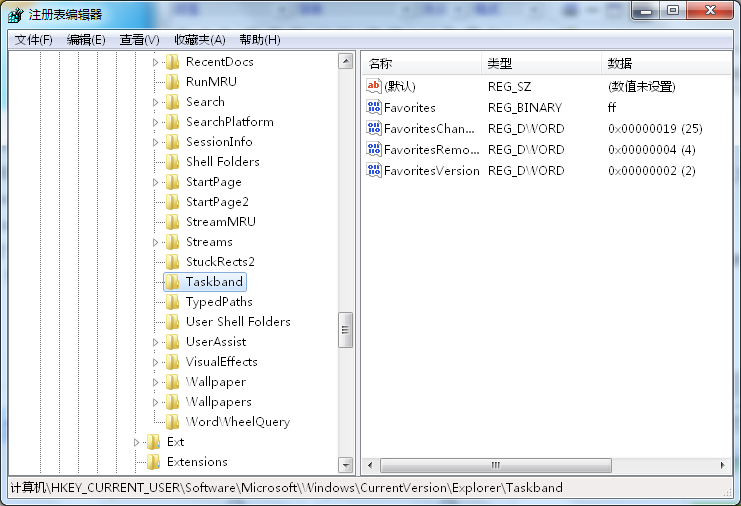
Task: Click the values pane scroll right arrow
Action: click(x=723, y=465)
